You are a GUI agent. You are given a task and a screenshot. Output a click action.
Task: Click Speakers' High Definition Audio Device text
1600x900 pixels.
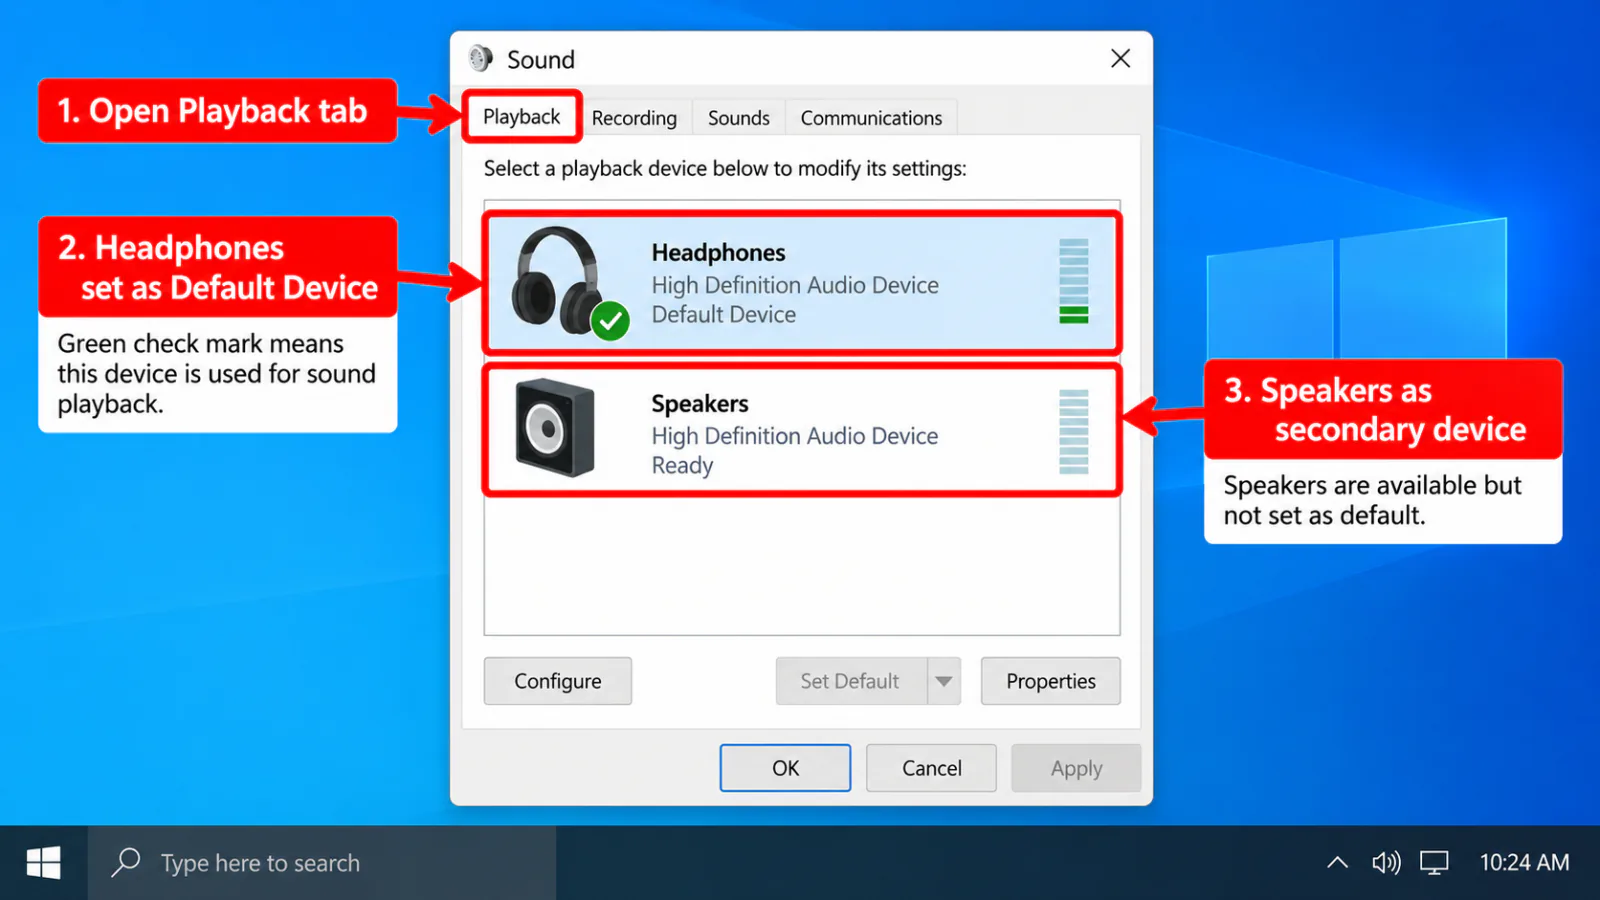coord(795,436)
